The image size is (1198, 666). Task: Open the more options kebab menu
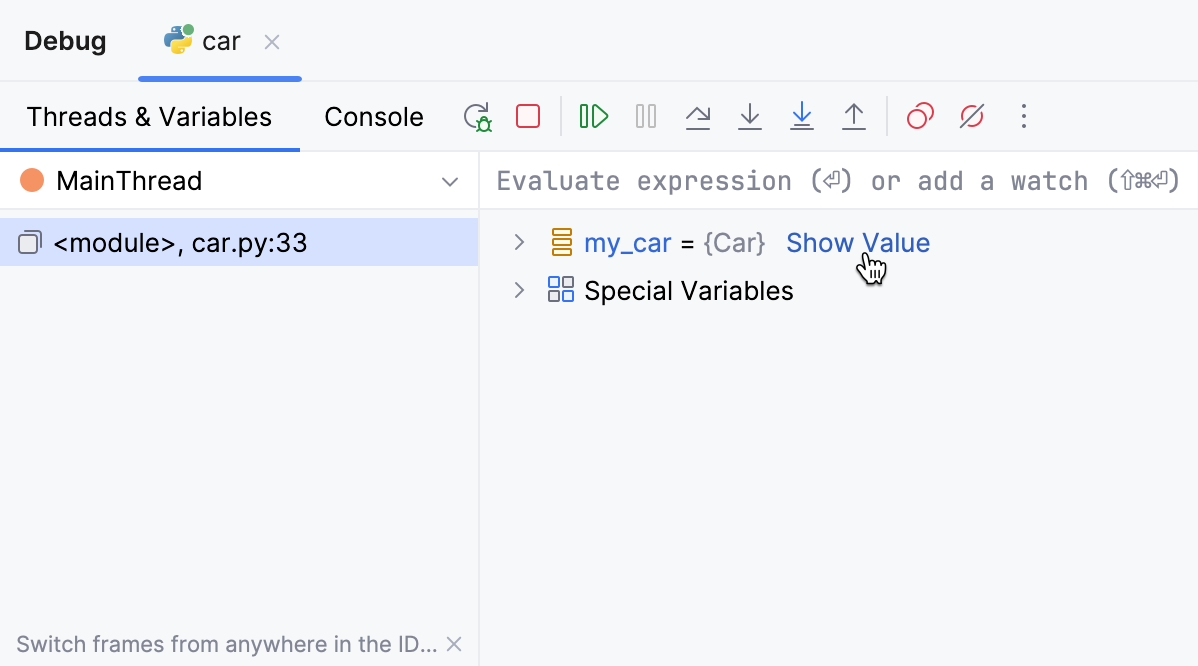point(1023,116)
